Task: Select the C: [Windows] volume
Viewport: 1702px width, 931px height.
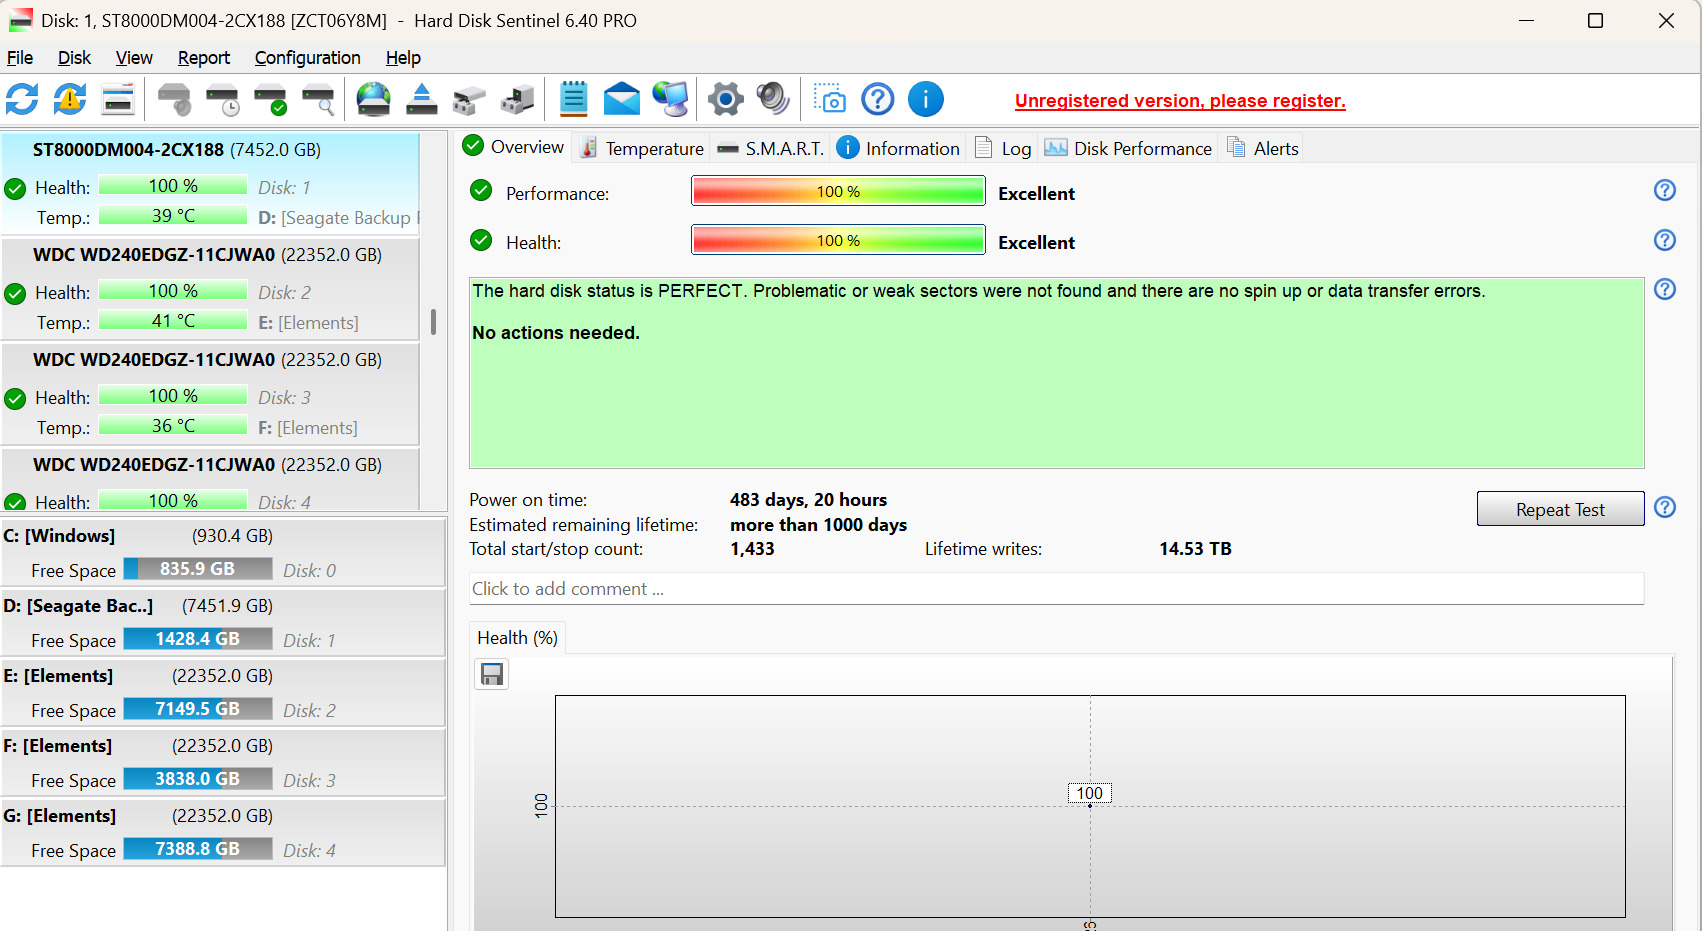Action: [223, 552]
